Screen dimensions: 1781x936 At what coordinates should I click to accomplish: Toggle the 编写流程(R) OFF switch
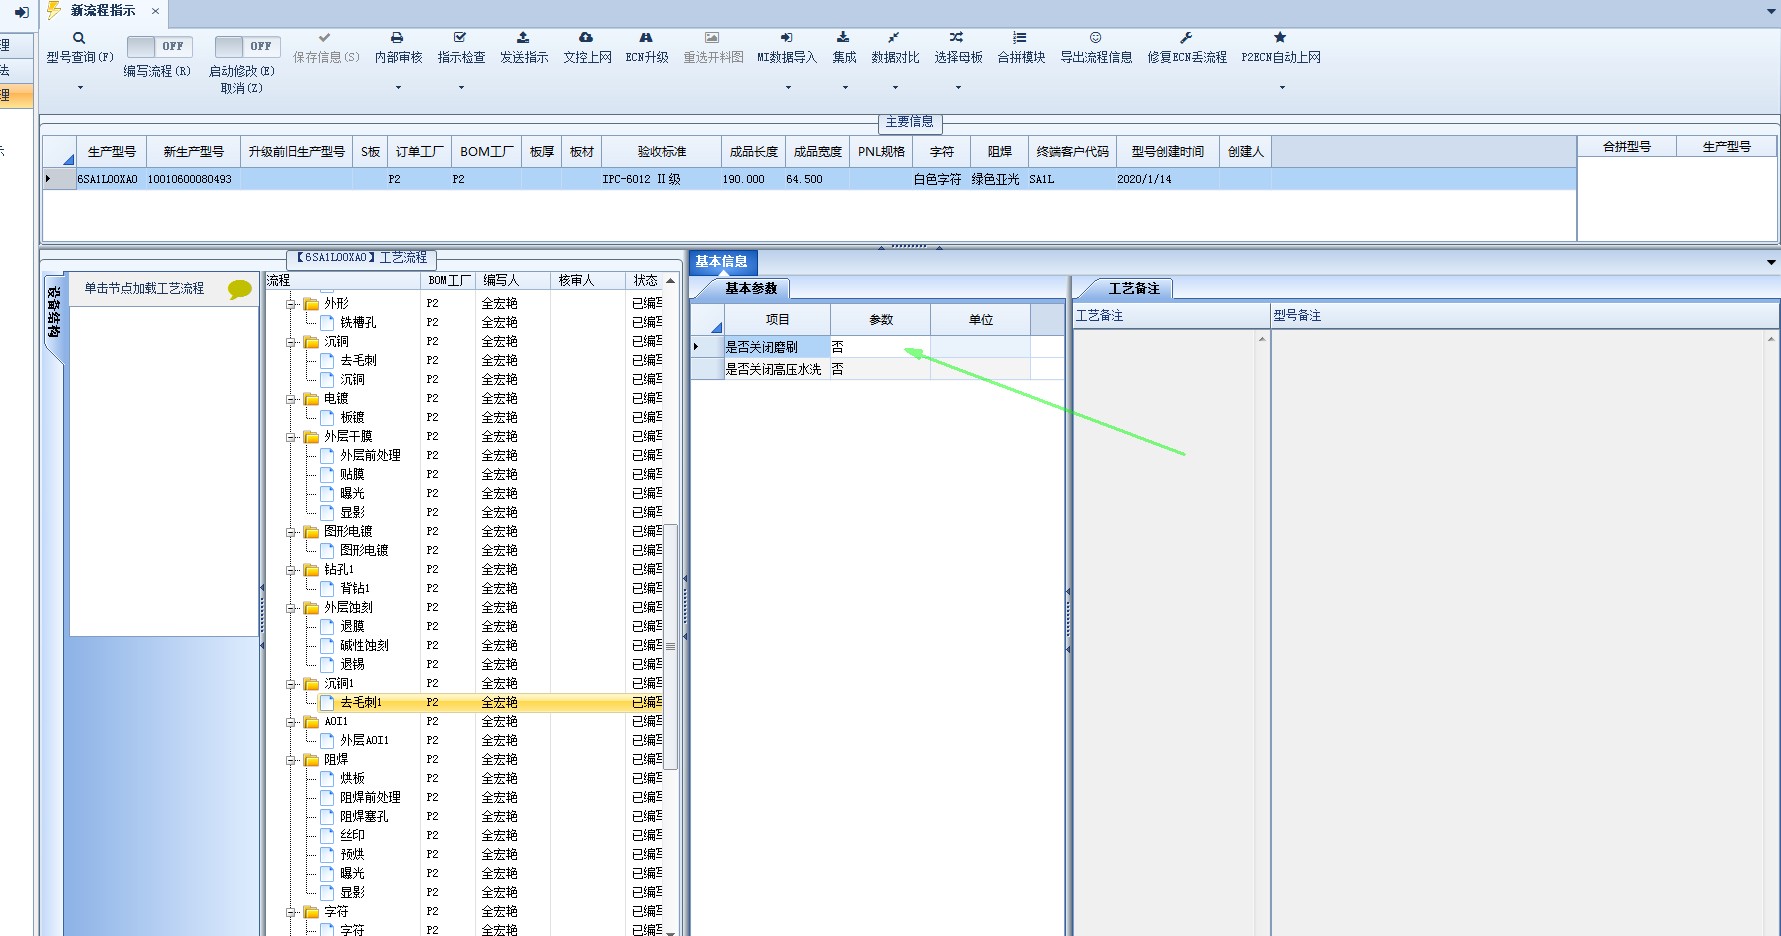pyautogui.click(x=160, y=46)
